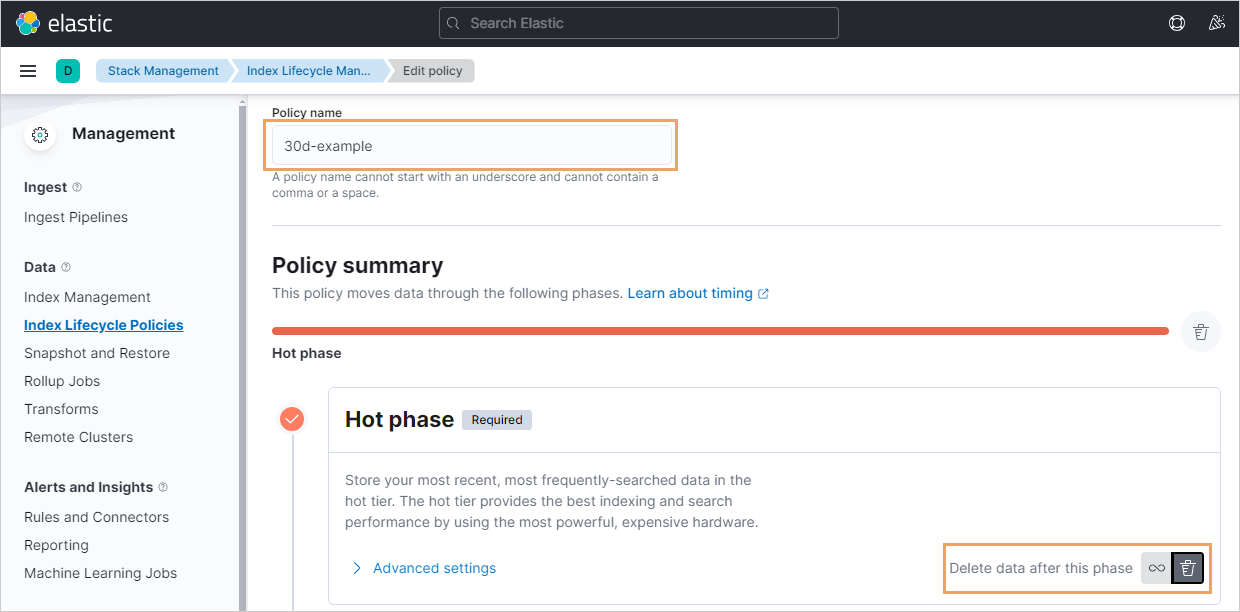
Task: Open the help menu lifebuoy icon
Action: click(x=1177, y=23)
